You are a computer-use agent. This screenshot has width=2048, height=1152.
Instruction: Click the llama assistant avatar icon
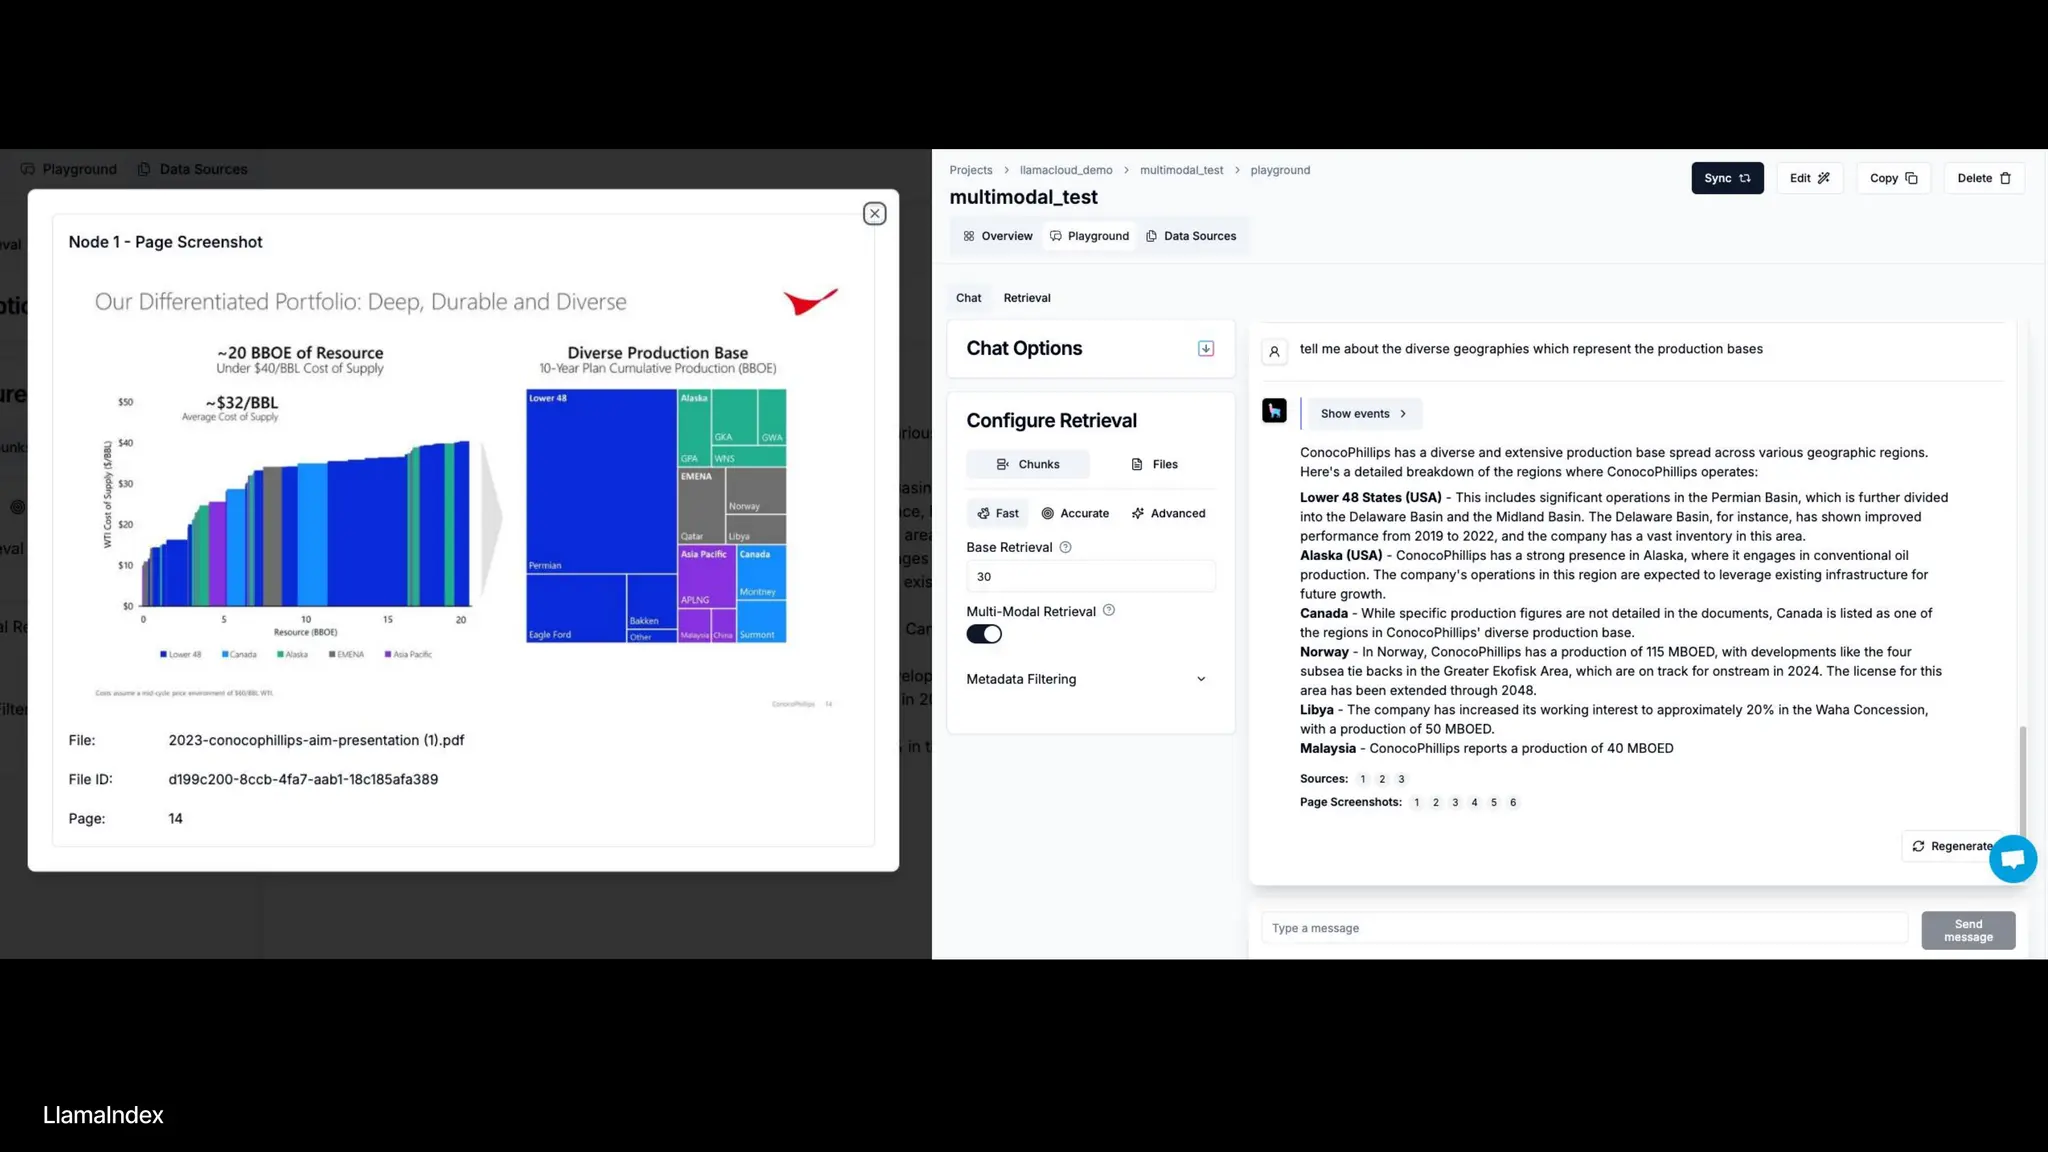[1274, 411]
